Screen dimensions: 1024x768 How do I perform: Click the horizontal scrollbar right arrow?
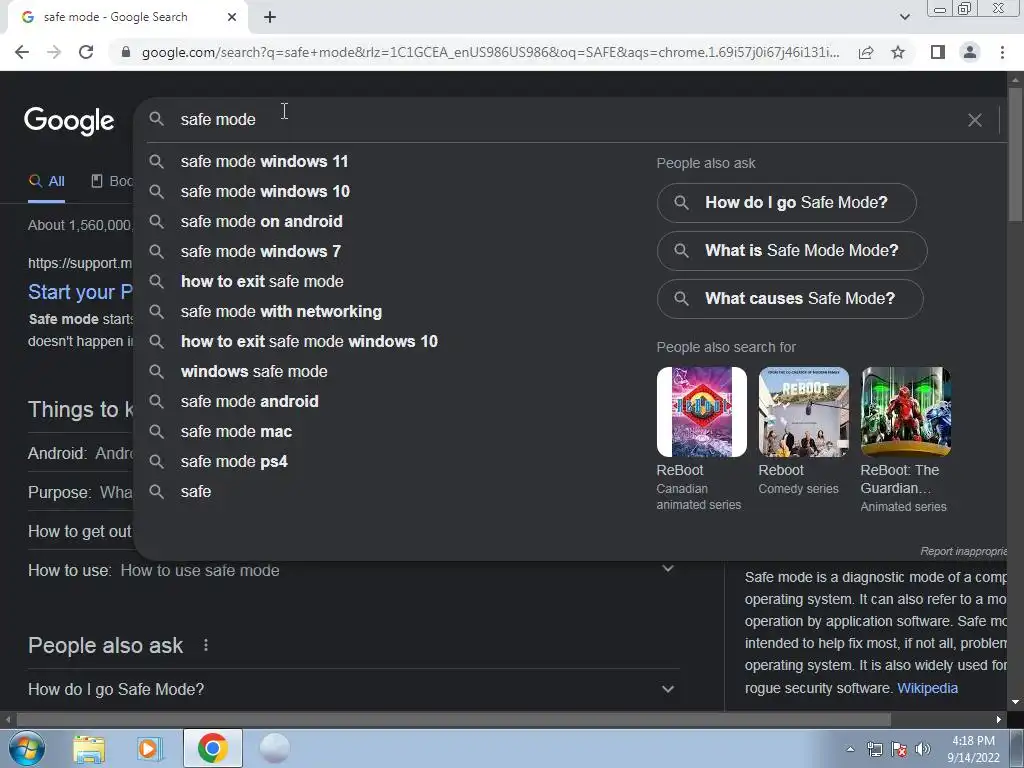pyautogui.click(x=999, y=720)
